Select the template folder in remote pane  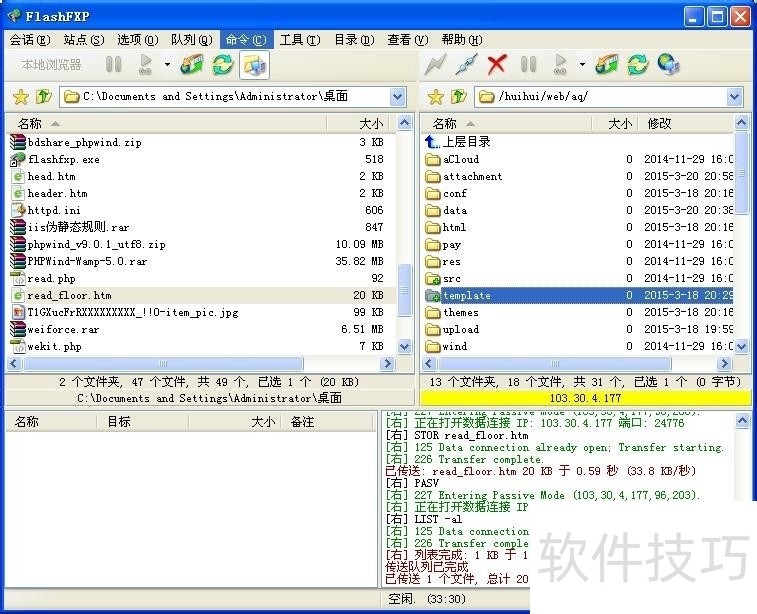coord(467,296)
